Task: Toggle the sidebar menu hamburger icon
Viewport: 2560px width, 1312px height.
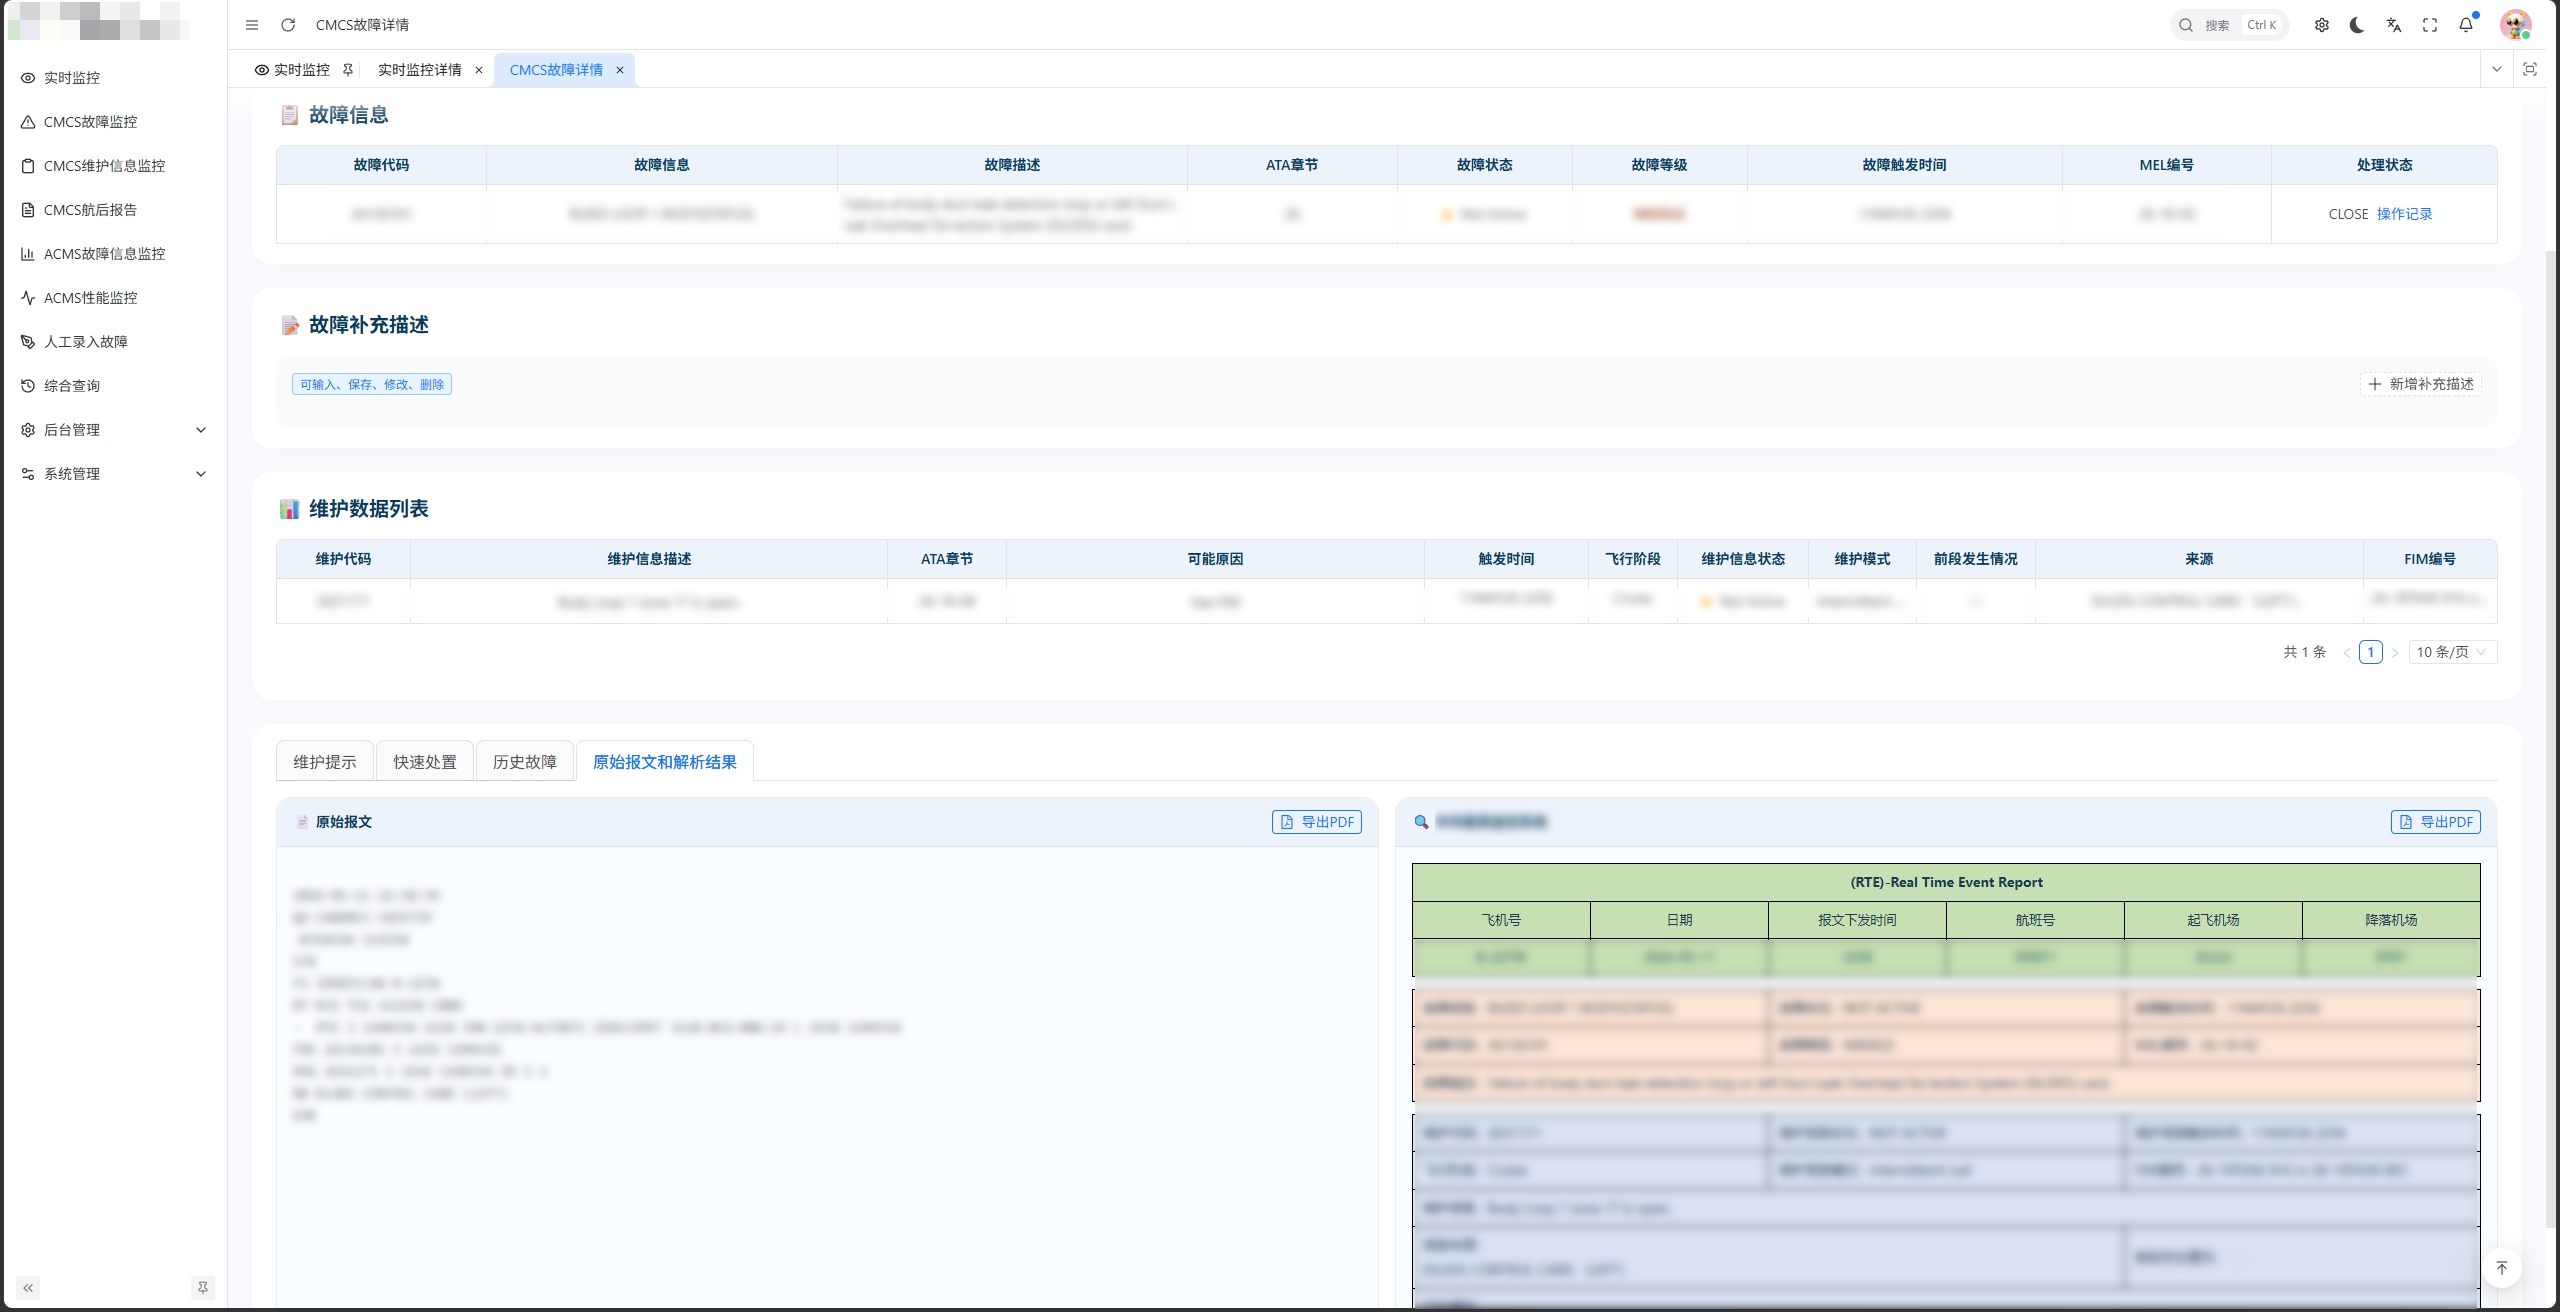Action: tap(252, 25)
